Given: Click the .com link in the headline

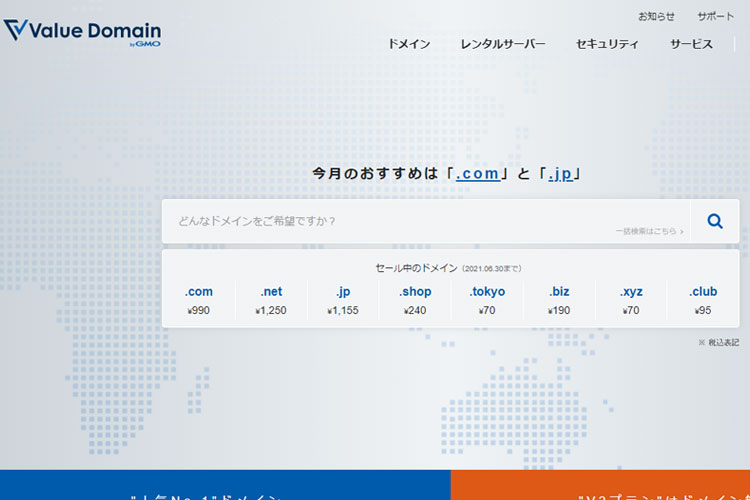Looking at the screenshot, I should point(478,173).
